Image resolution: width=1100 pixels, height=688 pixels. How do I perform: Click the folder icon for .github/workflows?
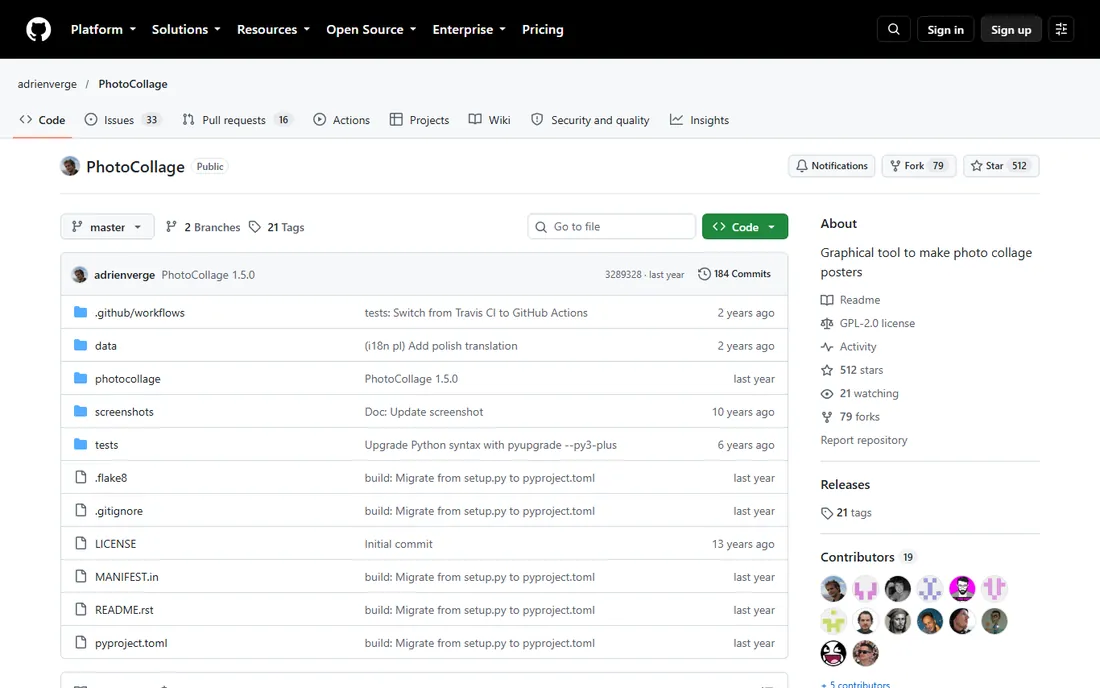click(x=81, y=312)
